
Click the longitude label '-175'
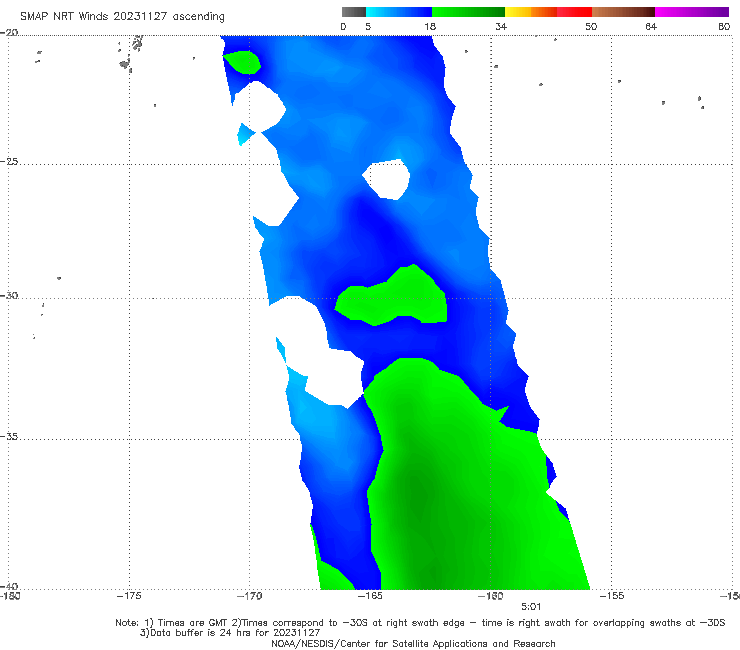129,596
